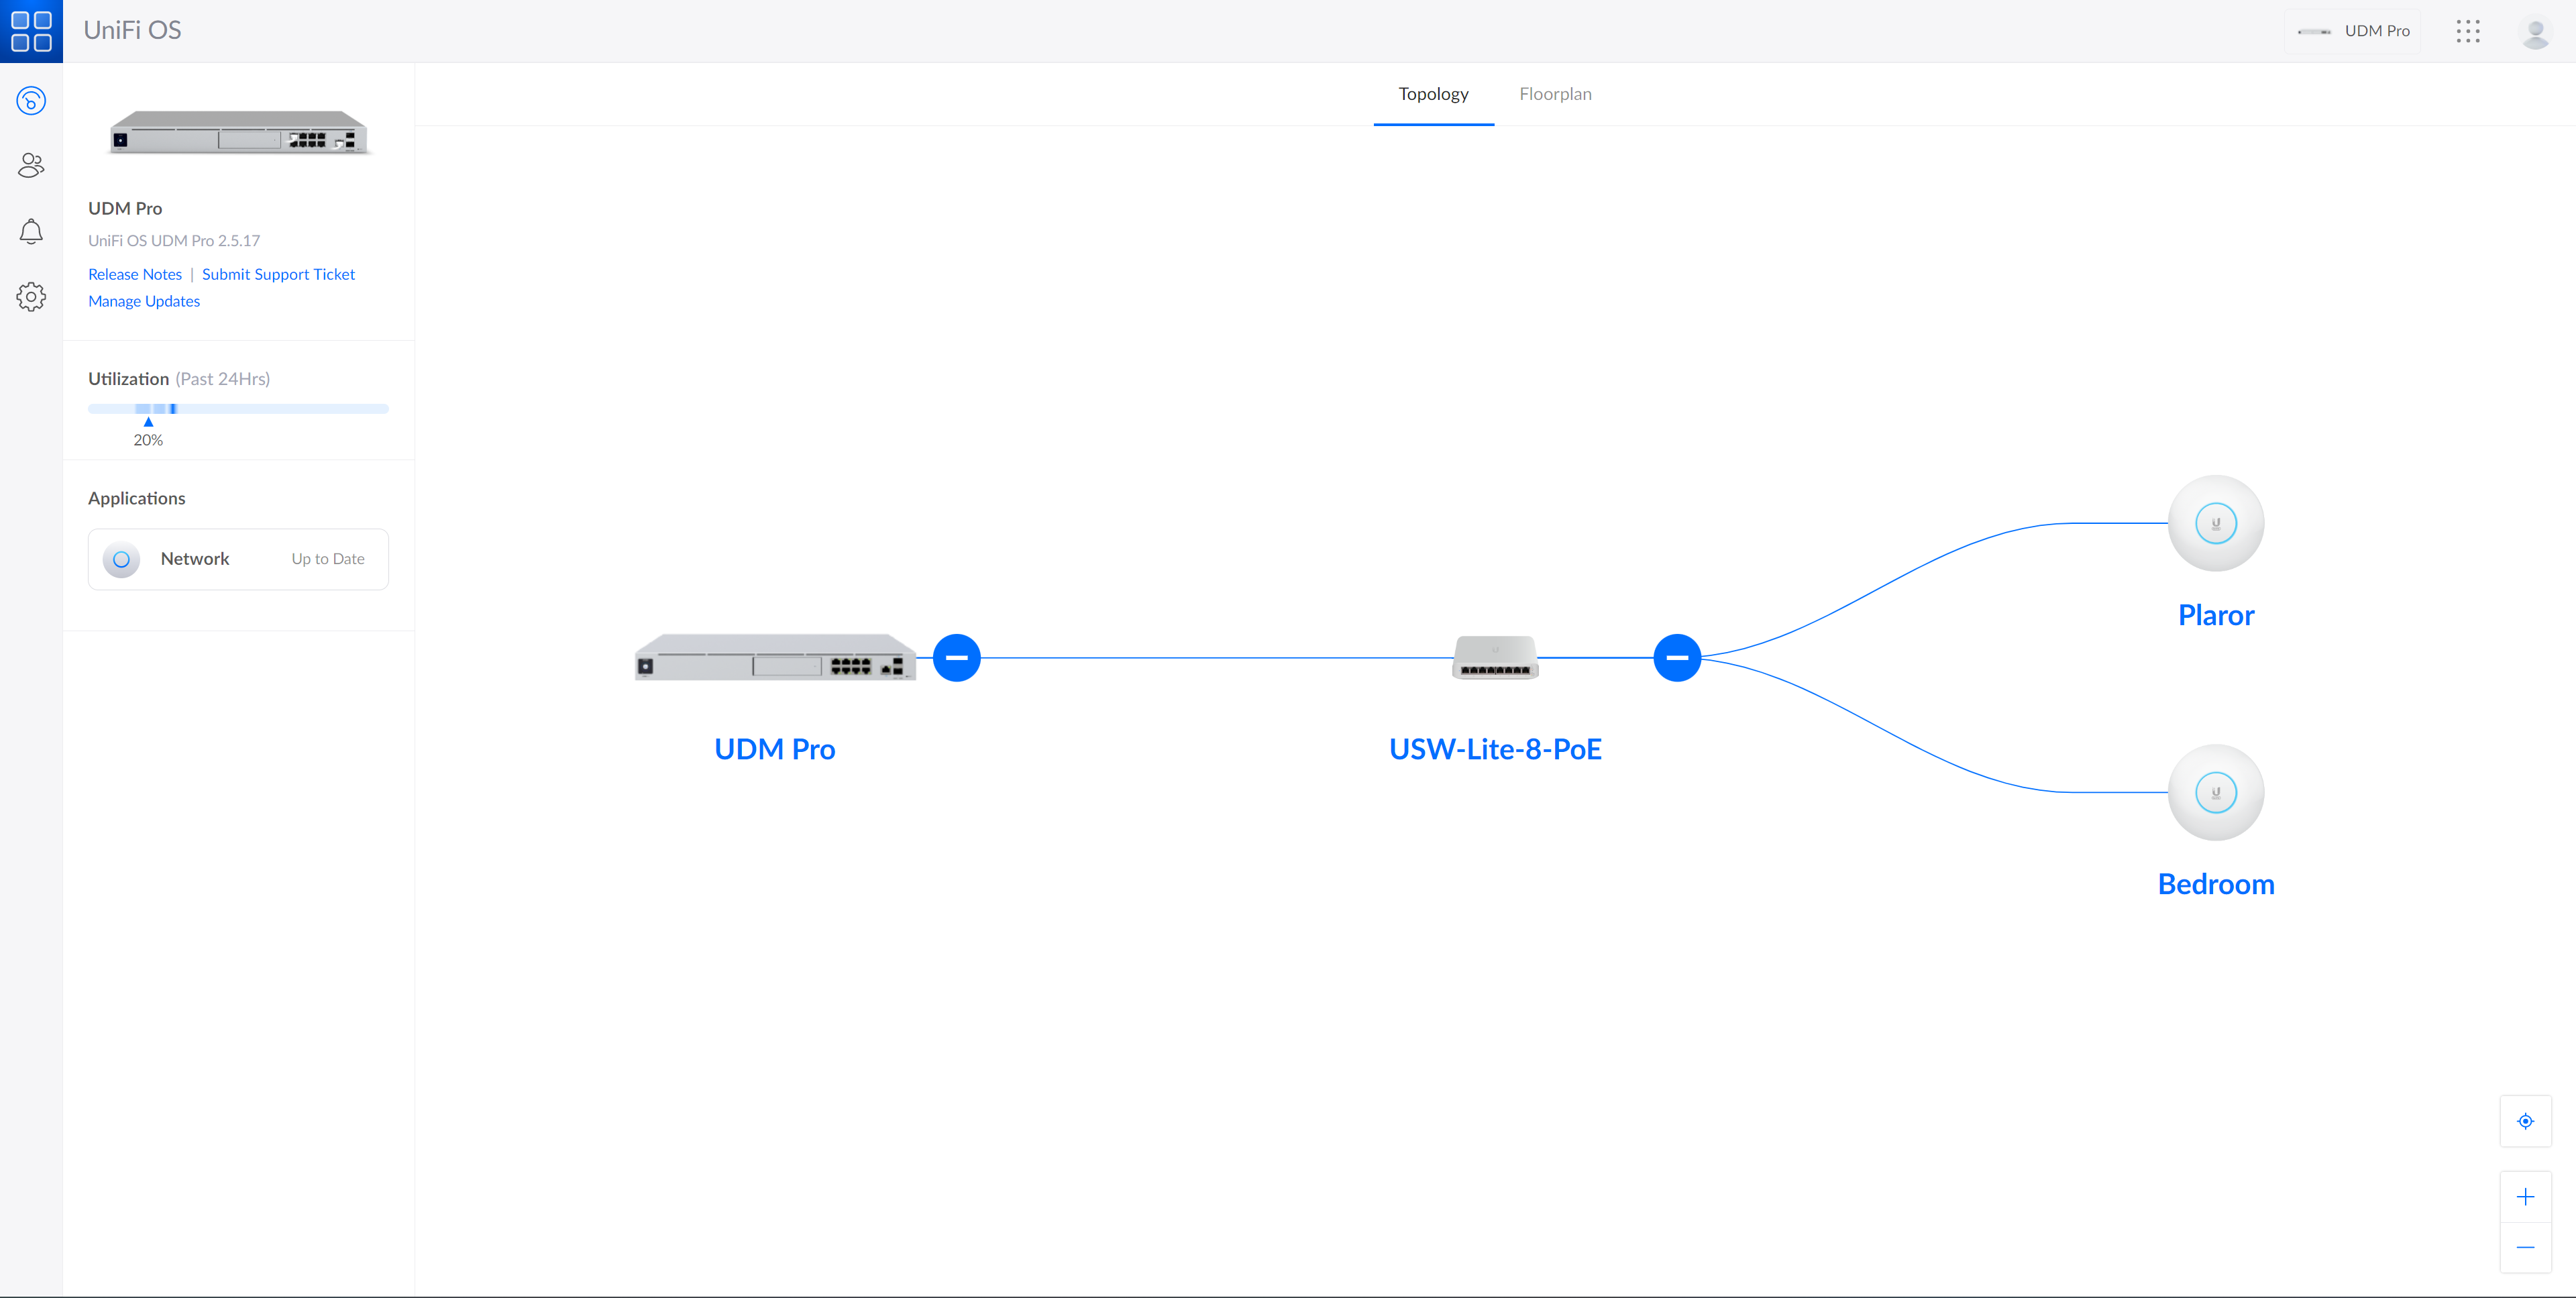2576x1298 pixels.
Task: Click the Utilization heading text
Action: [x=128, y=379]
